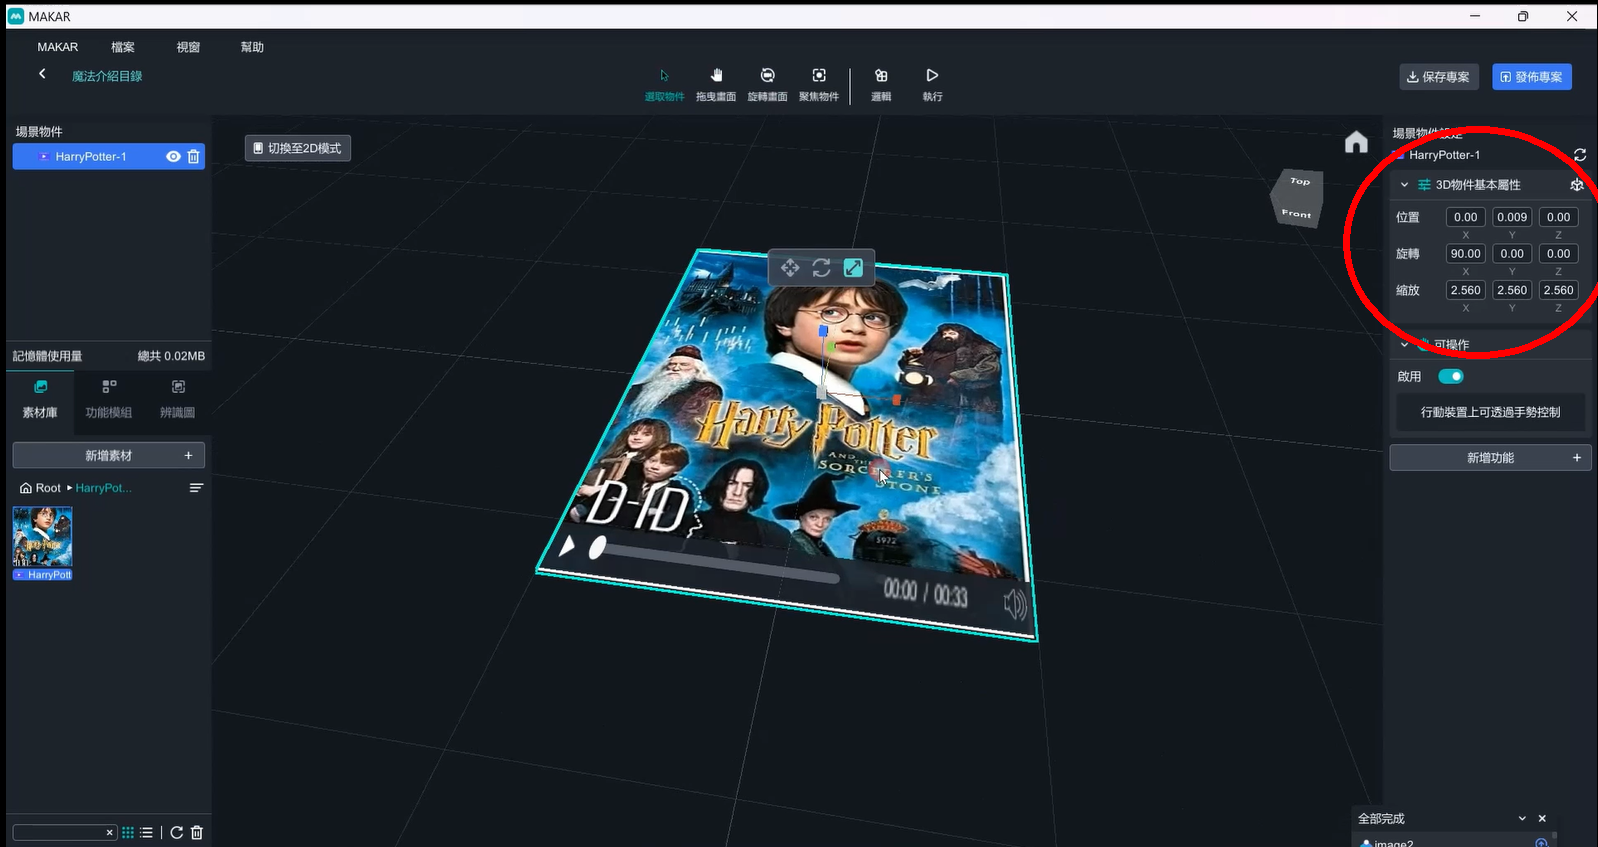
Task: Click the scale gizmo icon above the poster
Action: (x=853, y=268)
